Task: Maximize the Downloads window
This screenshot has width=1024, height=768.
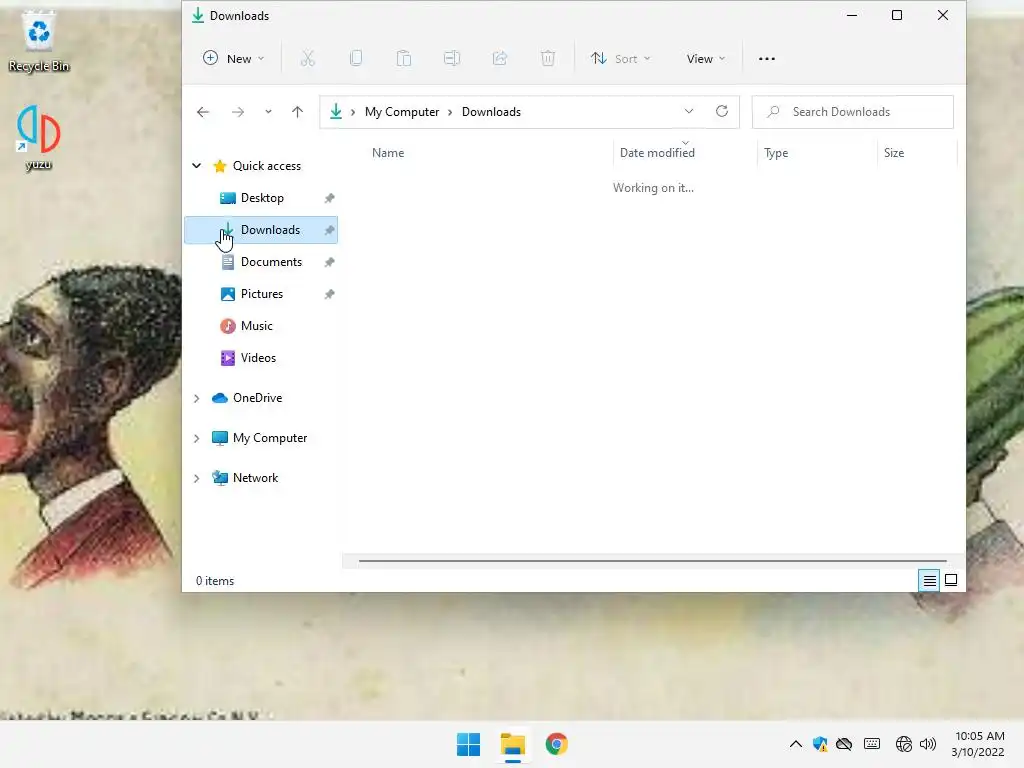Action: click(x=897, y=15)
